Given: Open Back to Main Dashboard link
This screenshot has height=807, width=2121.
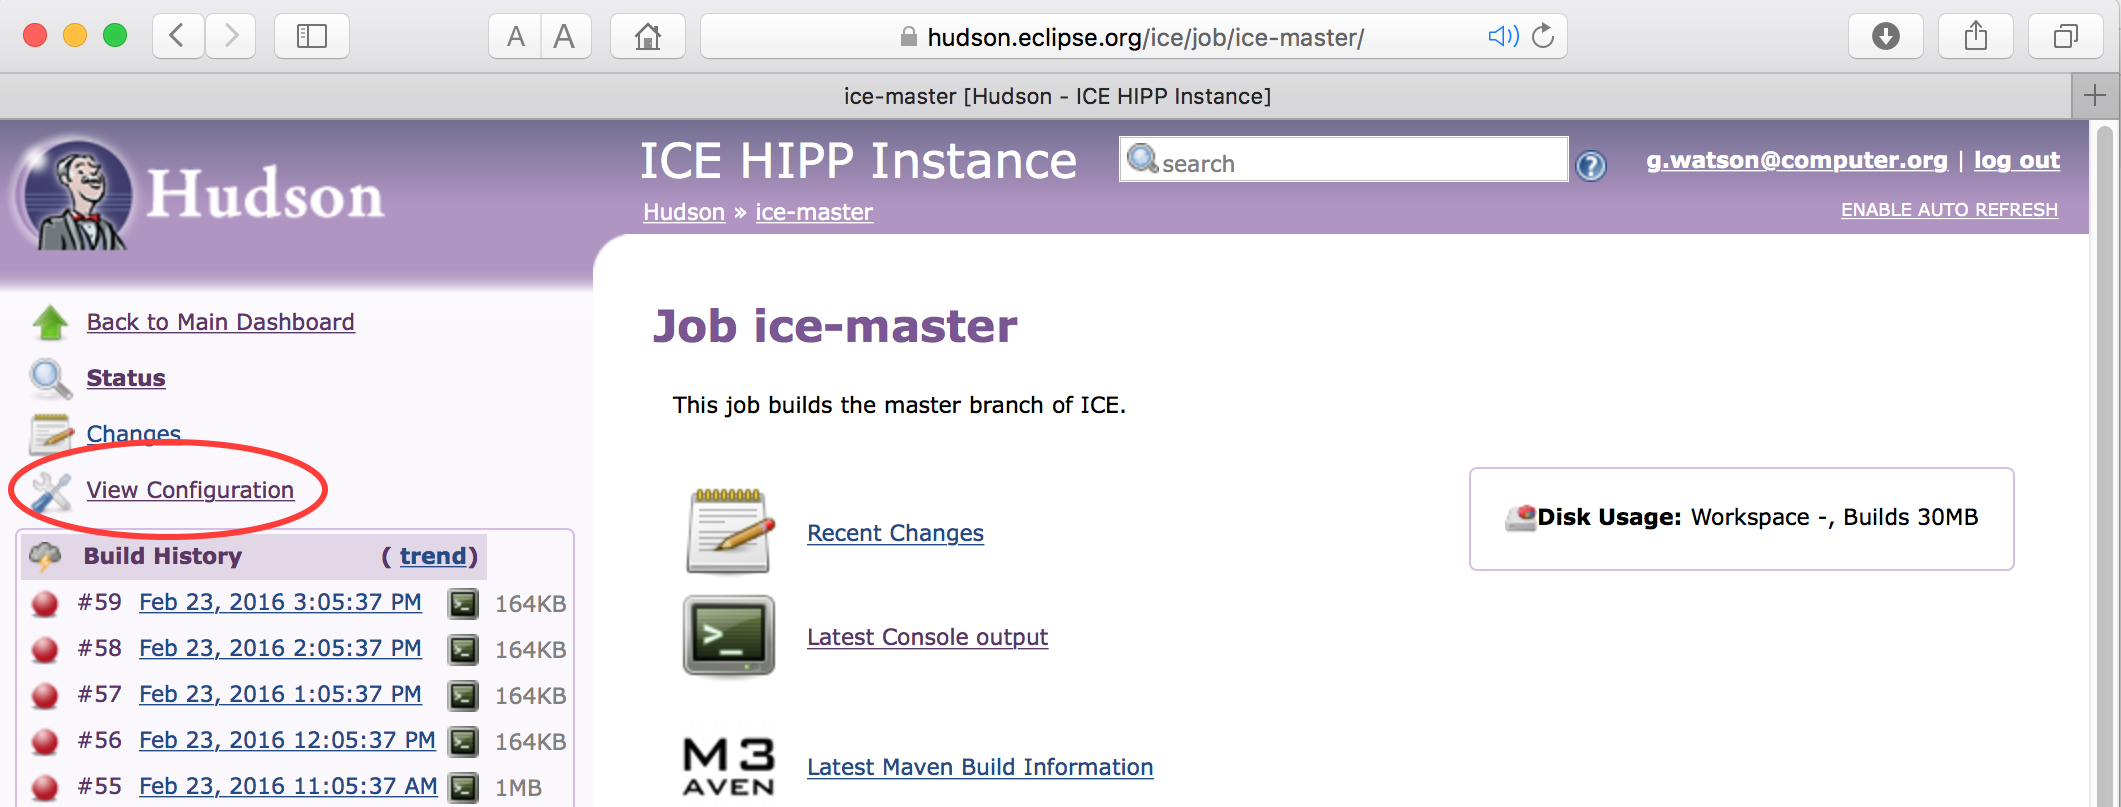Looking at the screenshot, I should click(x=221, y=322).
